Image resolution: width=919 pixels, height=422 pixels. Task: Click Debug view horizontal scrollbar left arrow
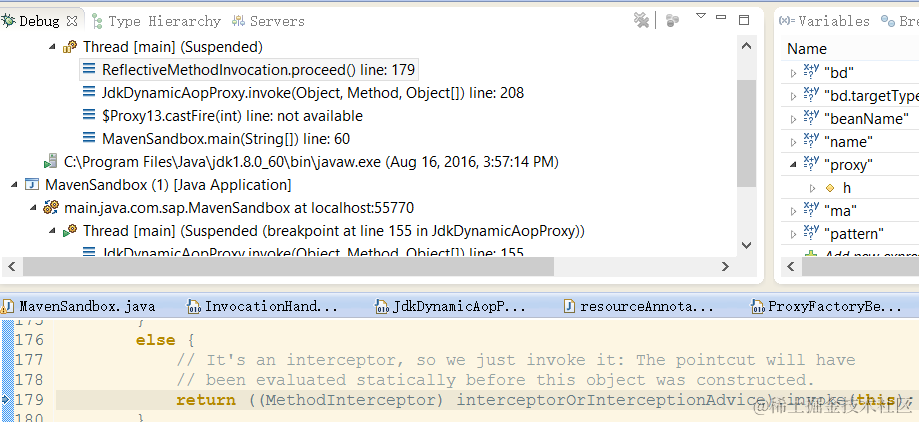(11, 267)
